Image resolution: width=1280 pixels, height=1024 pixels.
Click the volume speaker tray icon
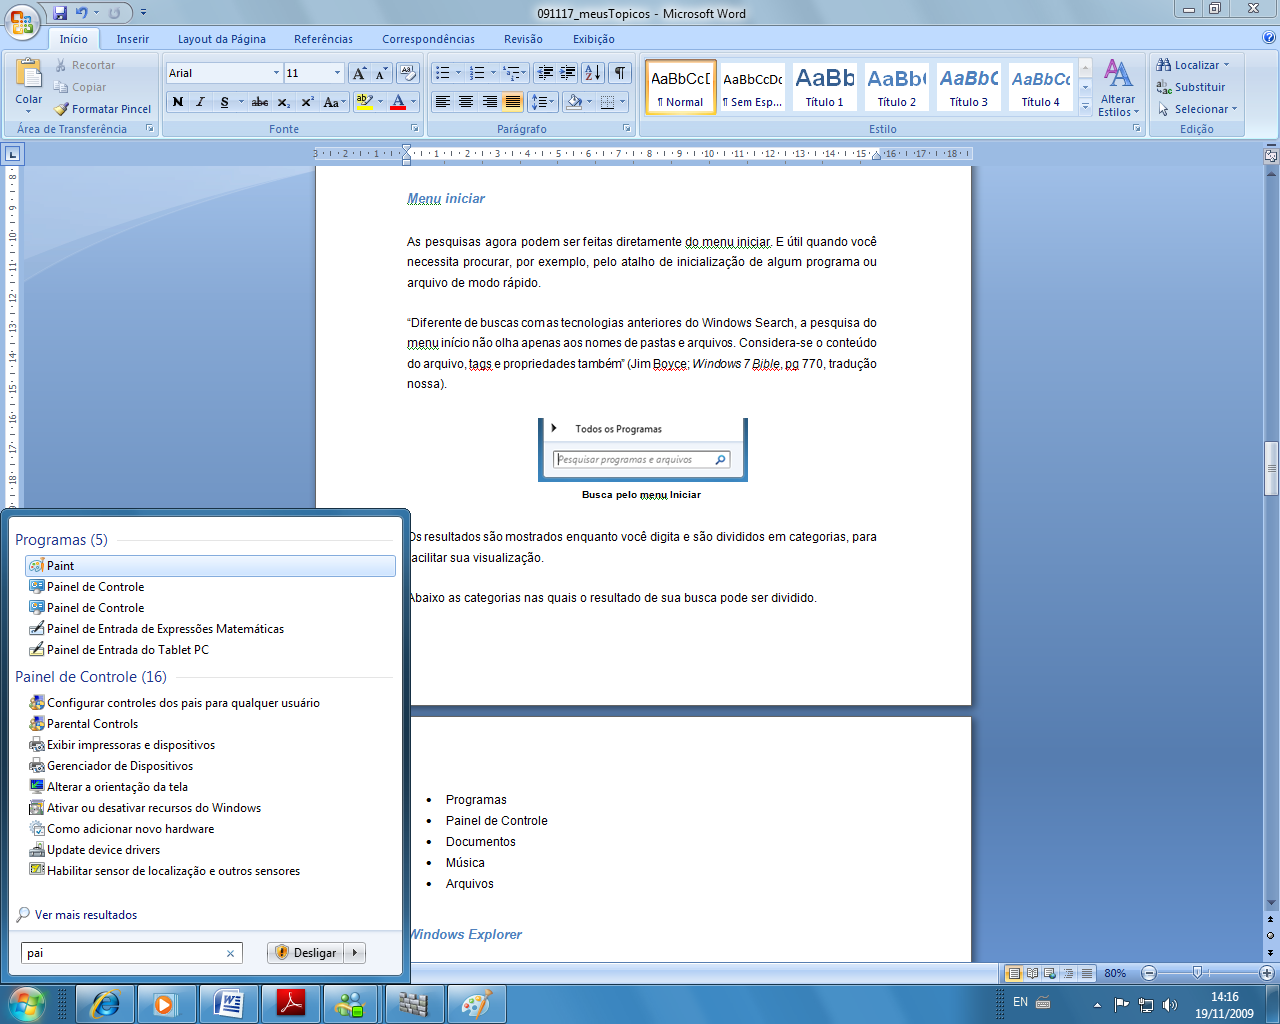1171,1004
